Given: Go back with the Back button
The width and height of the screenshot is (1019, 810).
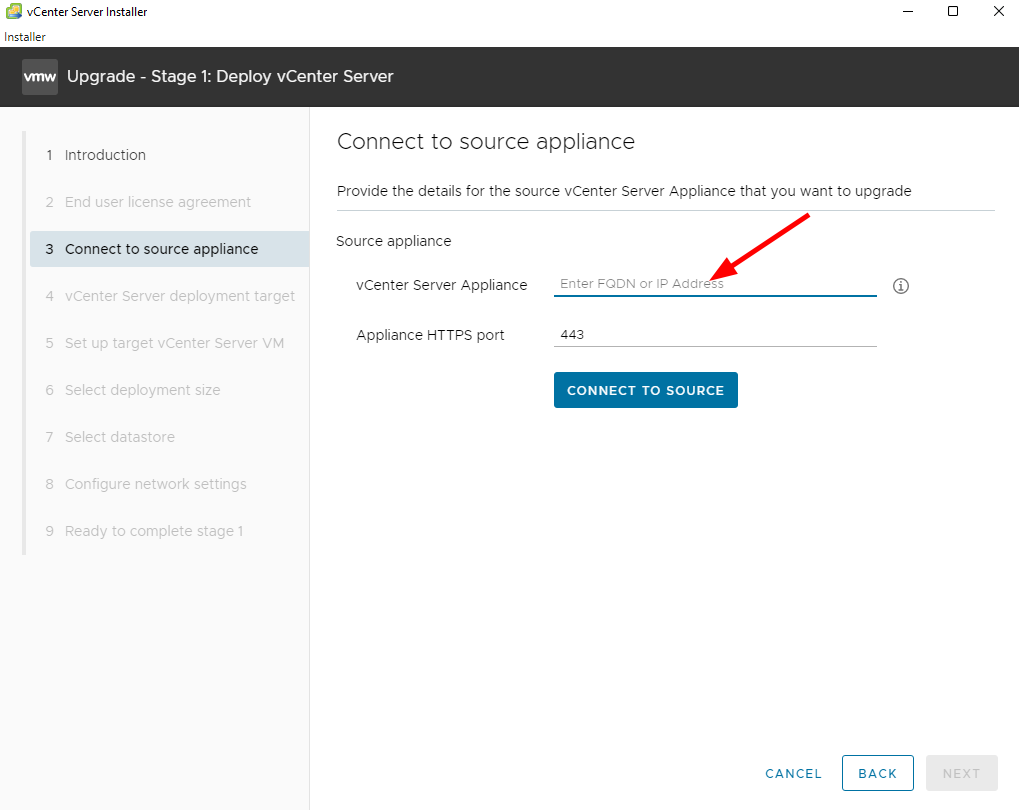Looking at the screenshot, I should tap(877, 773).
